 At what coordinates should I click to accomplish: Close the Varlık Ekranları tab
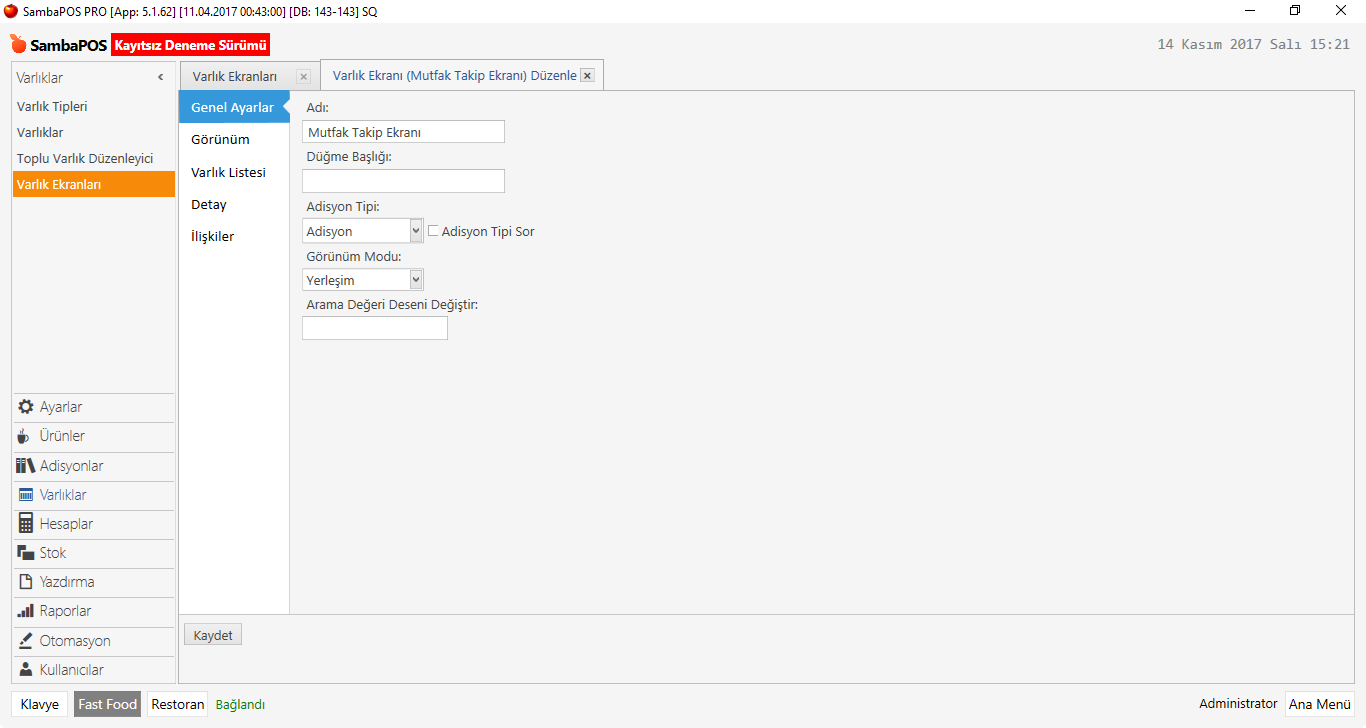point(303,77)
